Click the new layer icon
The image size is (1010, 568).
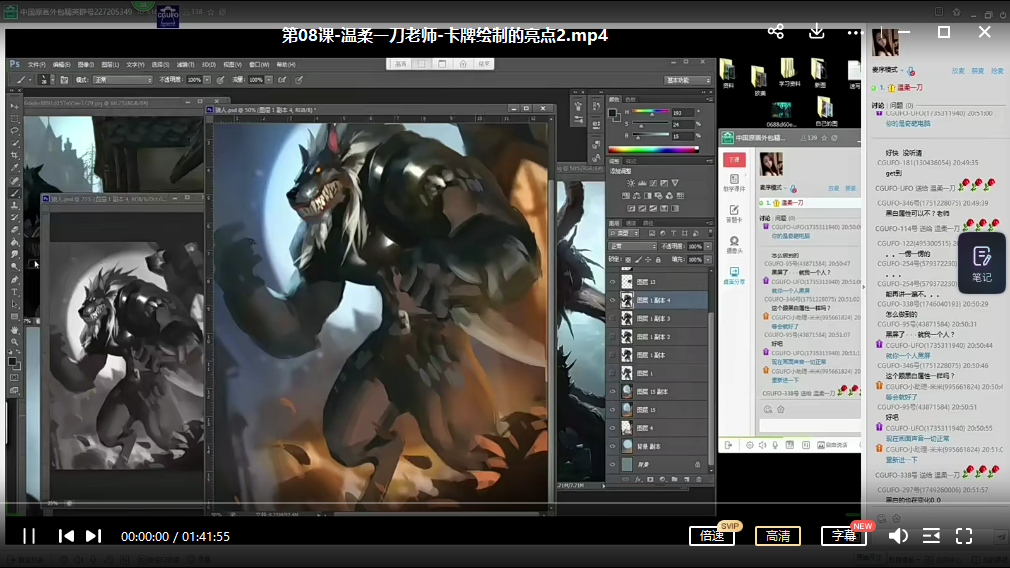tap(687, 480)
